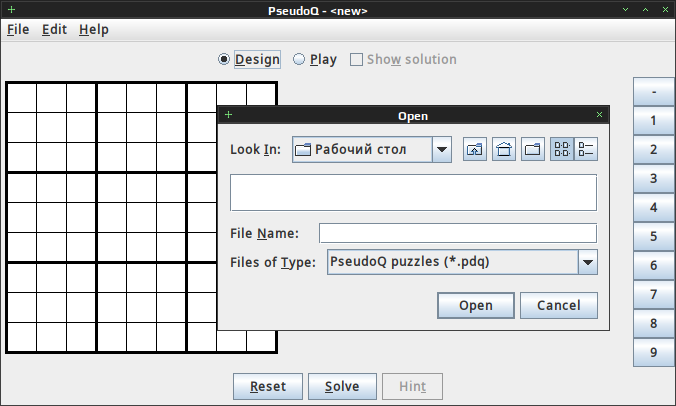Select top-left cell of sudoku grid
The width and height of the screenshot is (676, 406).
22,98
